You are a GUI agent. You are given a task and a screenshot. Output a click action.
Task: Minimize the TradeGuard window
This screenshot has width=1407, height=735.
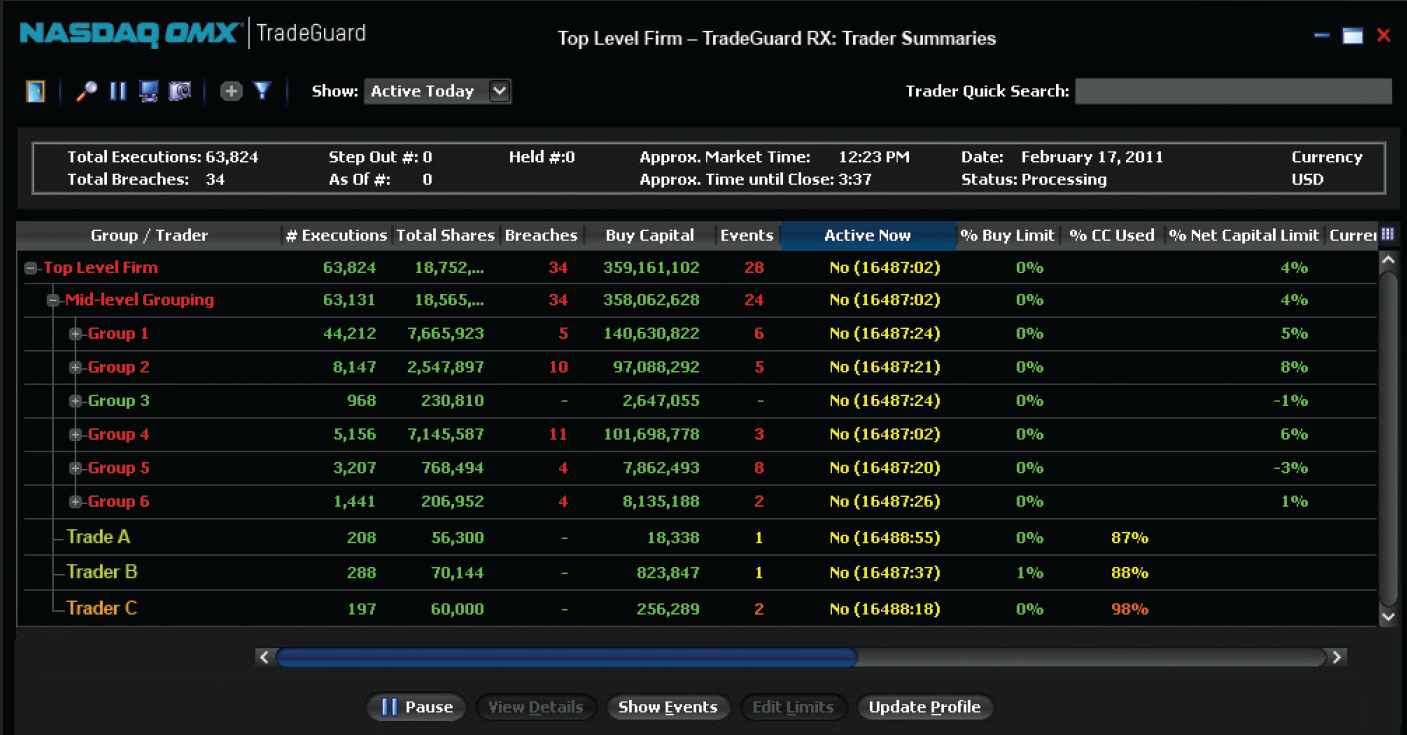[x=1322, y=36]
